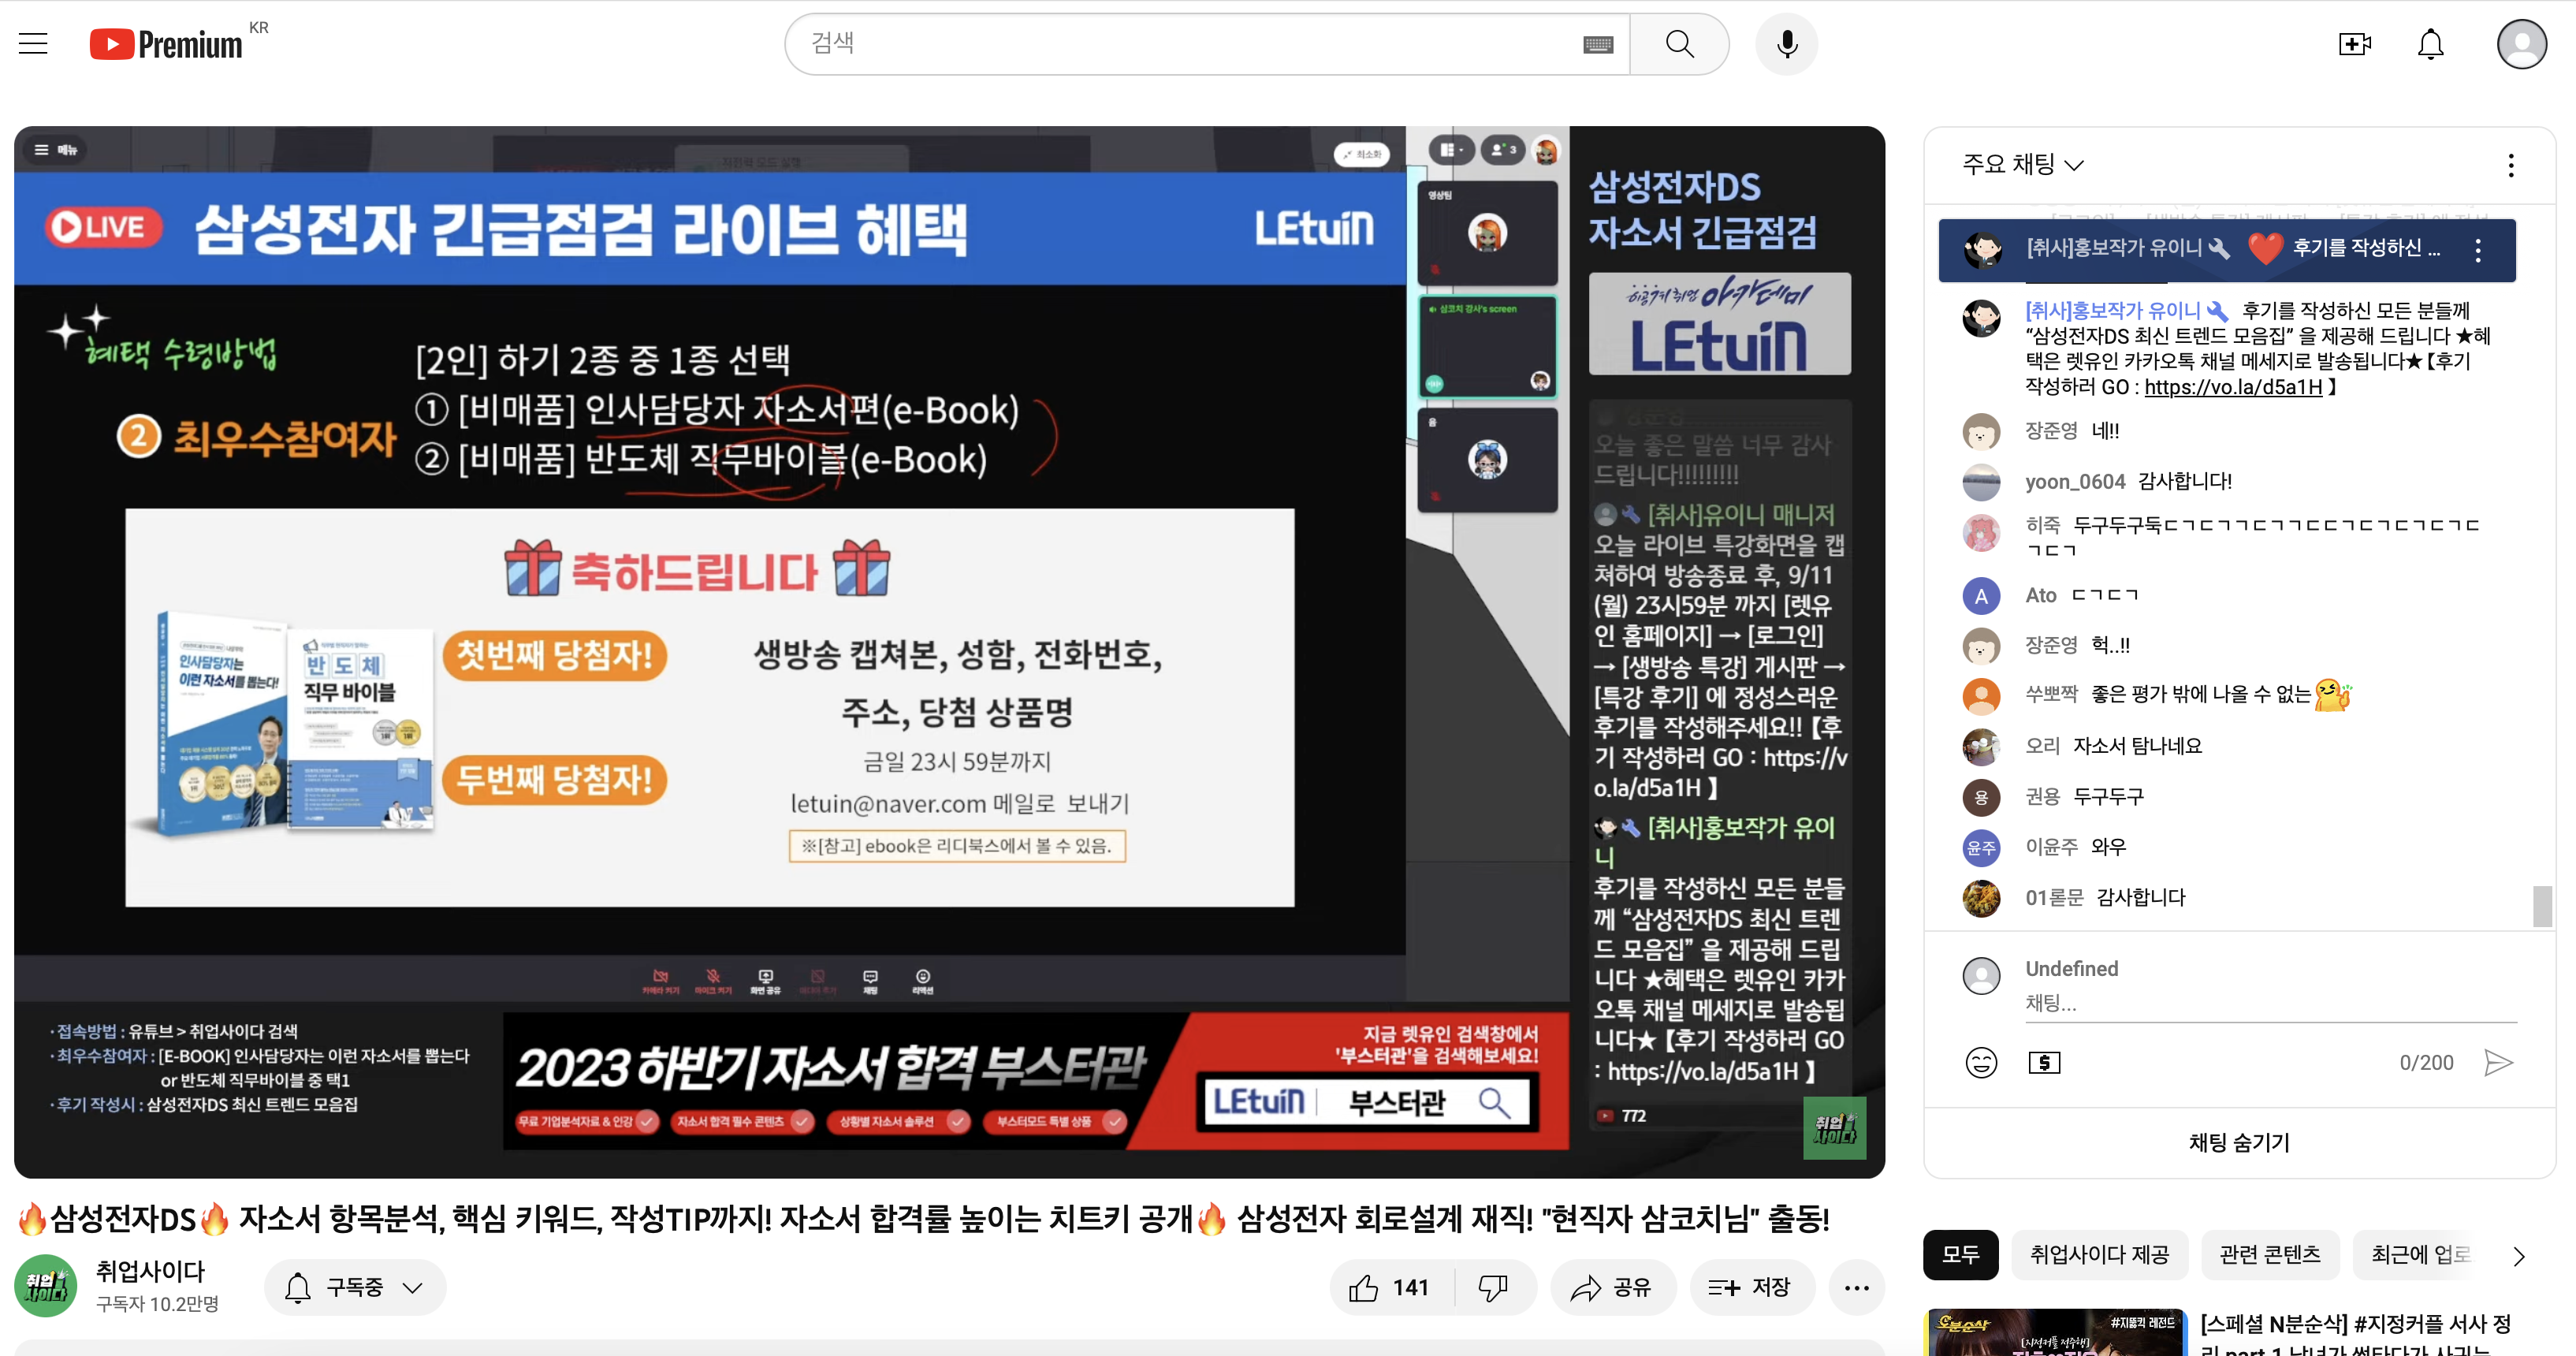This screenshot has width=2576, height=1356.
Task: Open live chat options three-dot menu
Action: pyautogui.click(x=2510, y=165)
